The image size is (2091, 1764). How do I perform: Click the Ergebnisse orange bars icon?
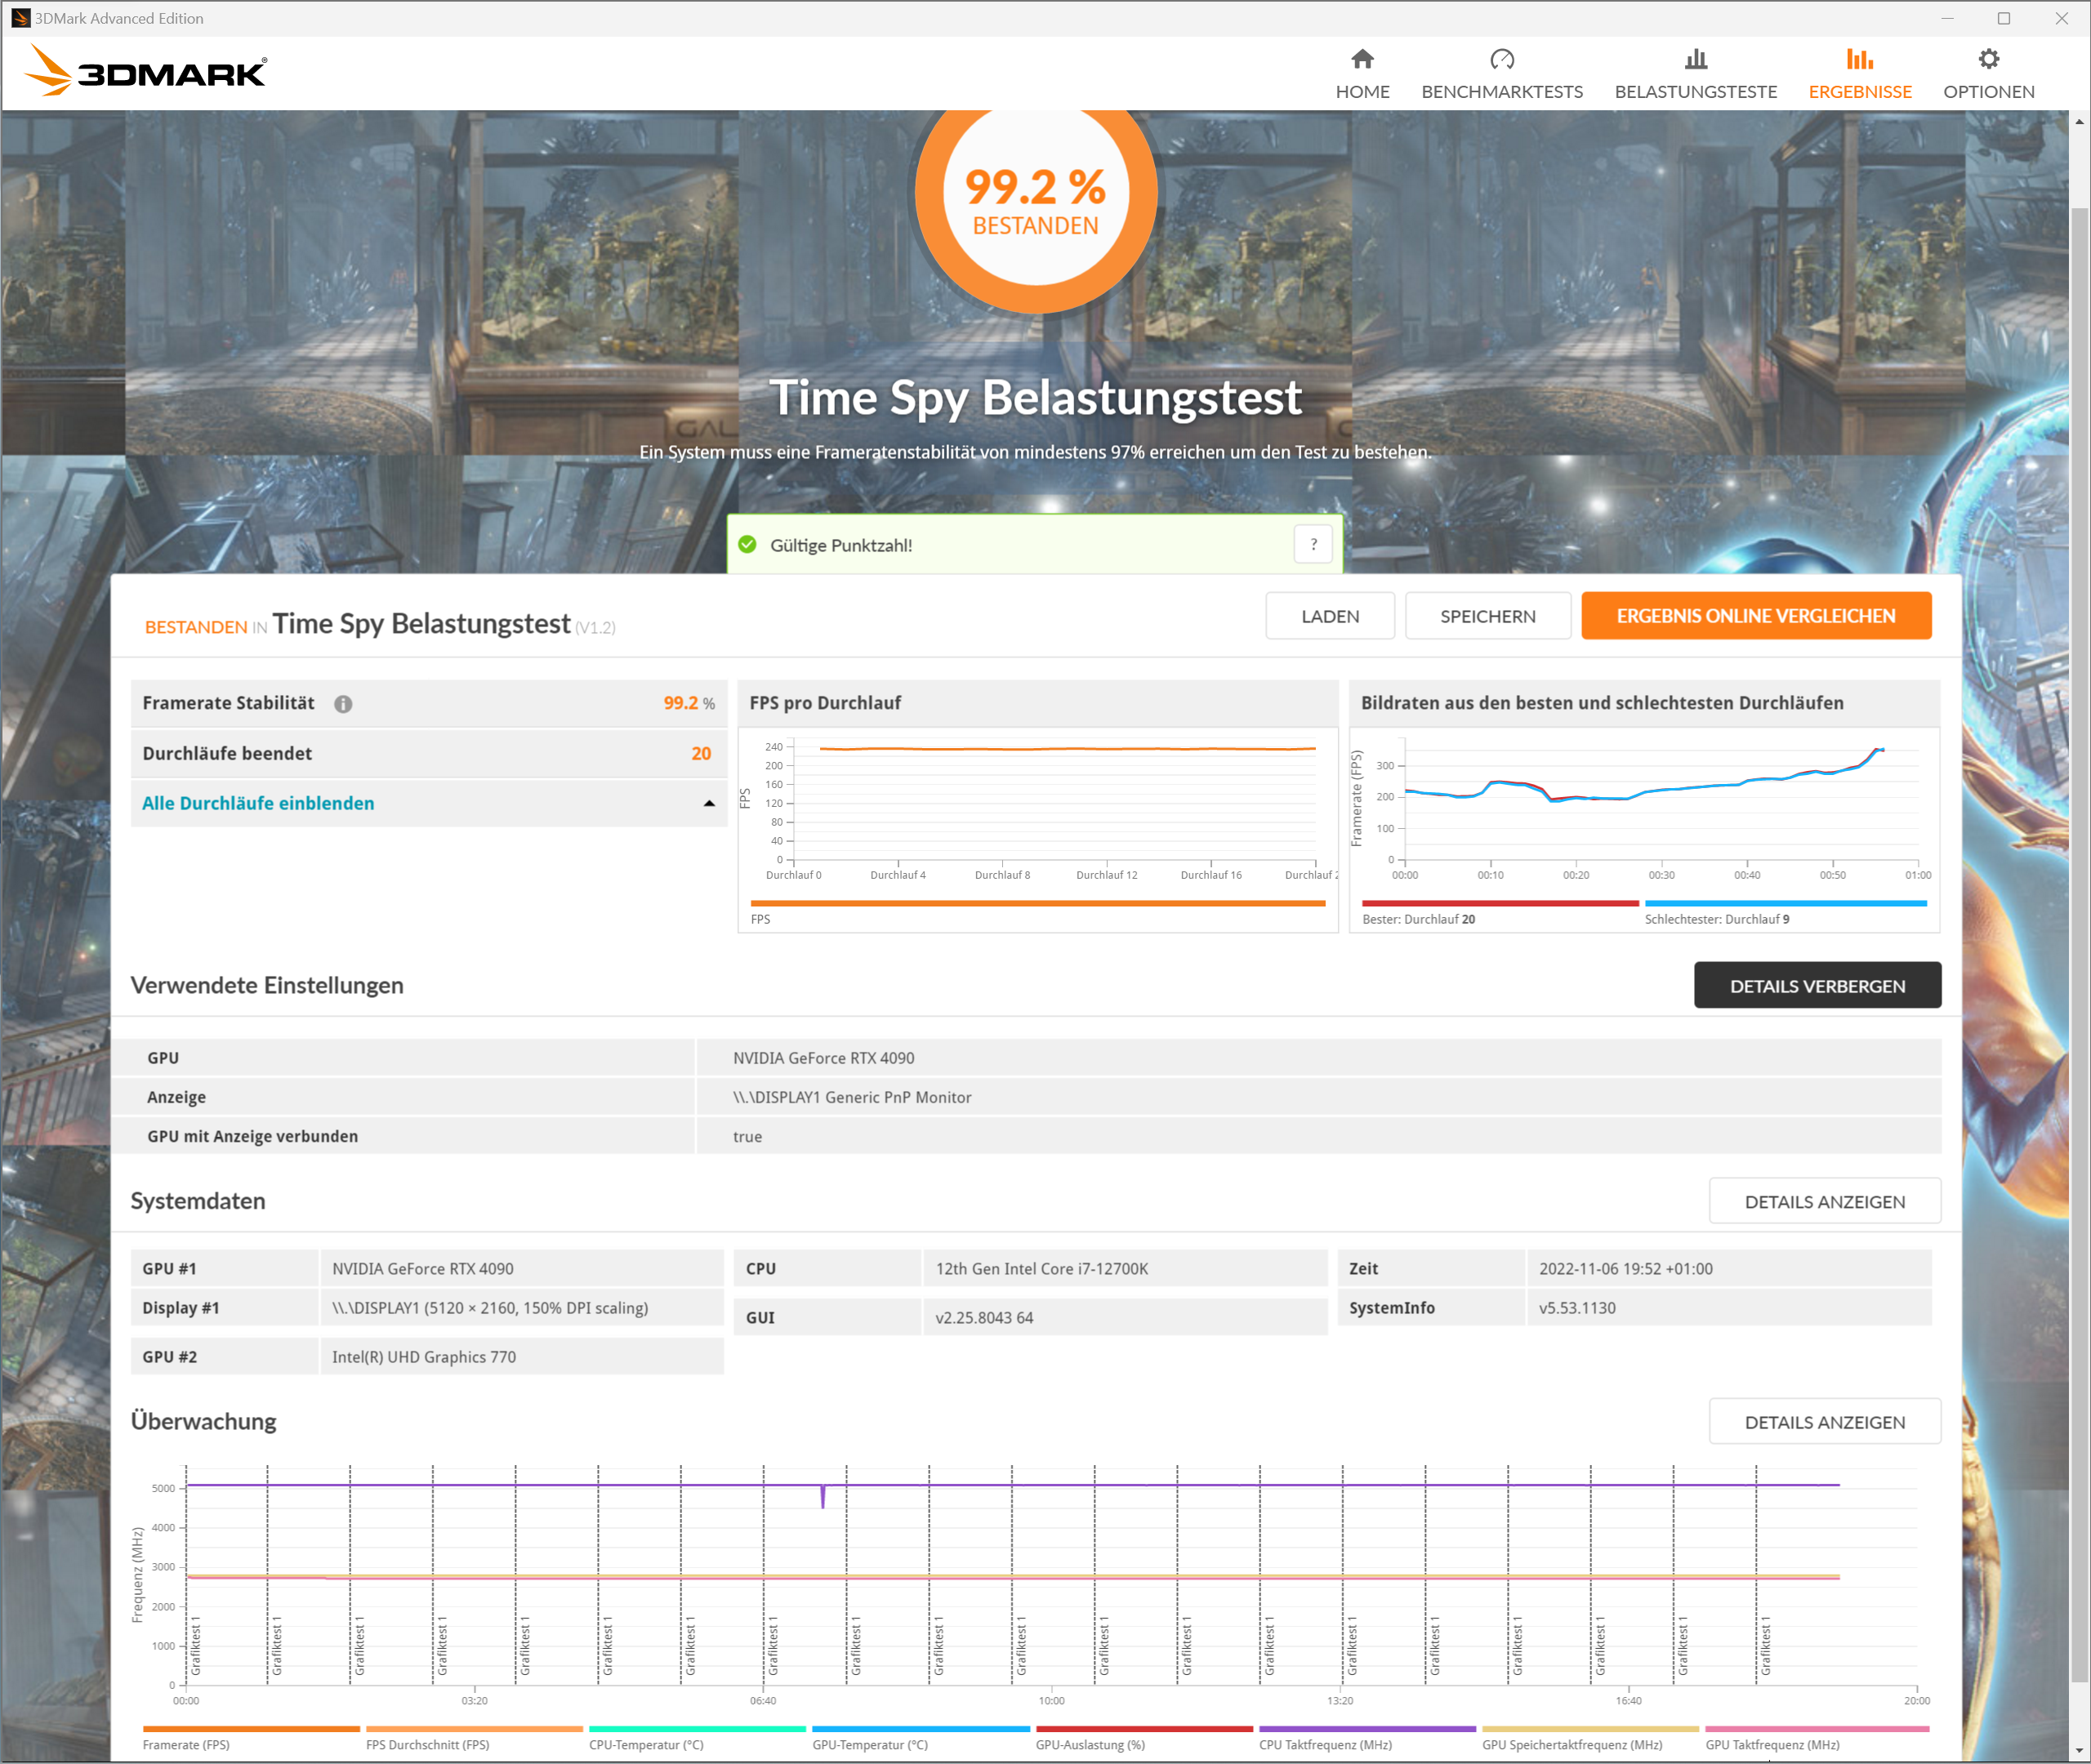coord(1860,59)
